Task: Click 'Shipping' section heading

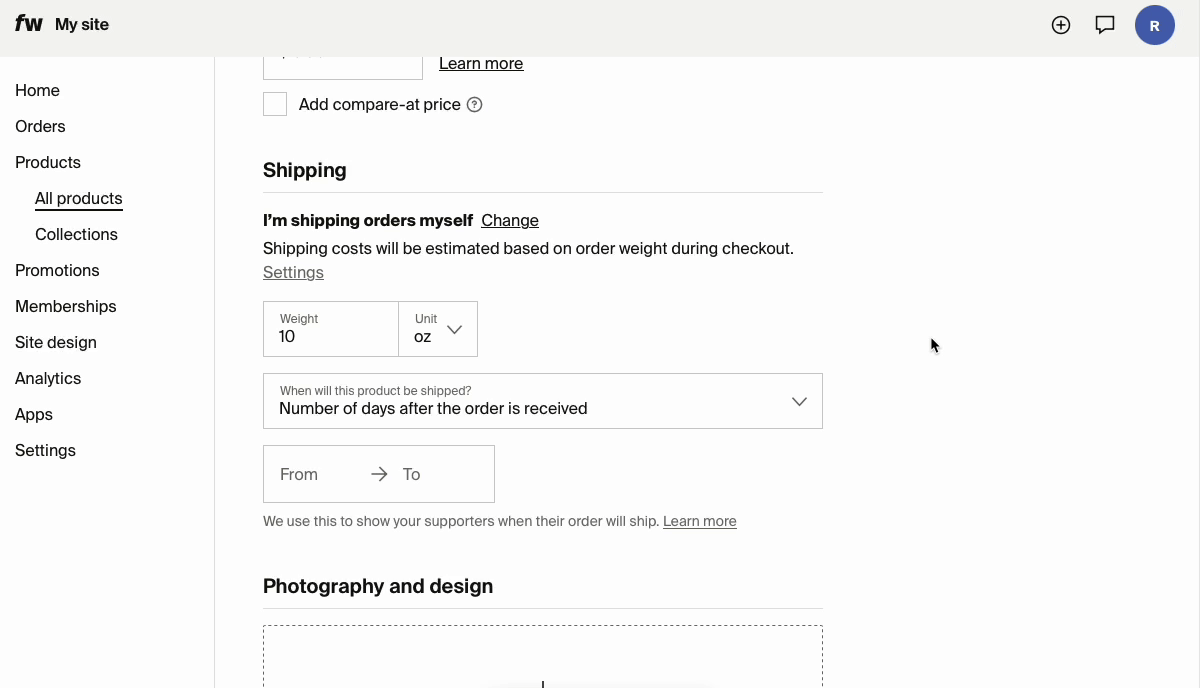Action: pos(305,170)
